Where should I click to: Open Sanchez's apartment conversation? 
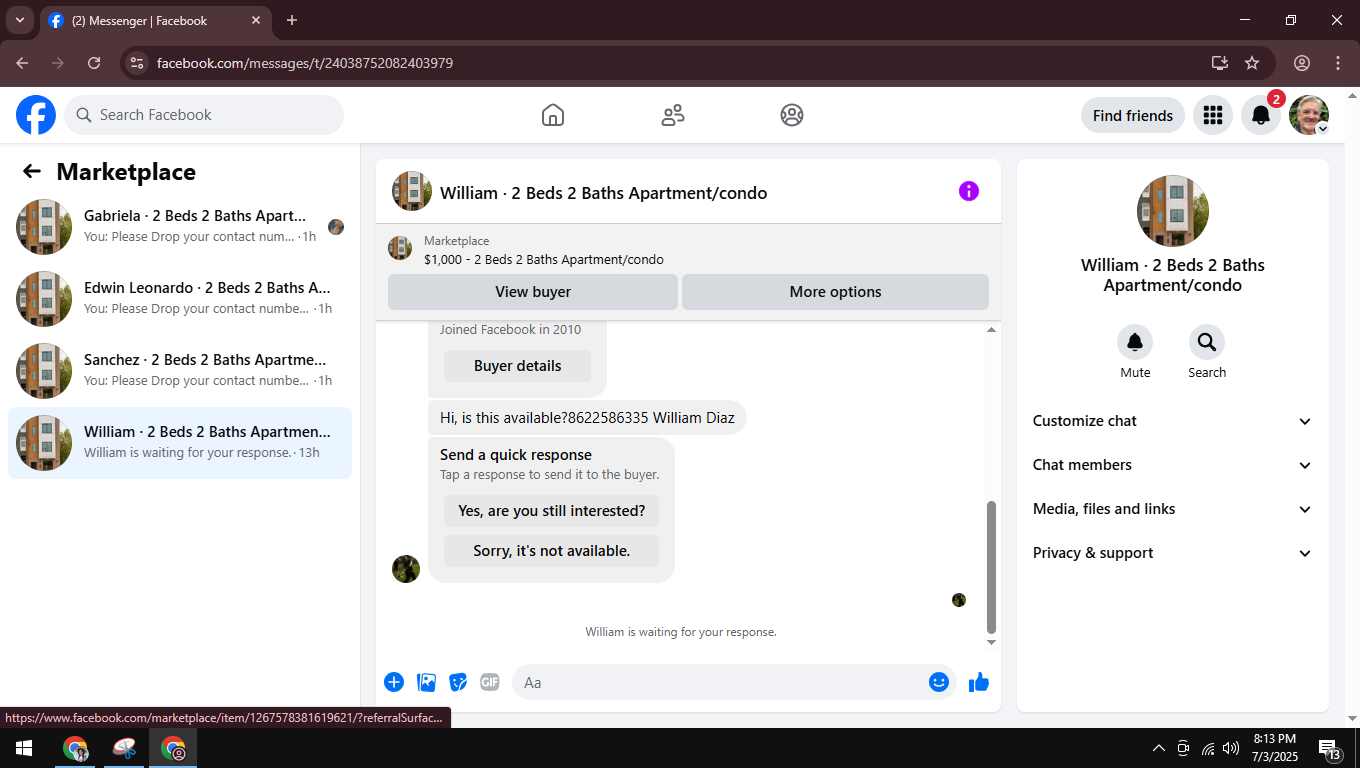pos(180,371)
